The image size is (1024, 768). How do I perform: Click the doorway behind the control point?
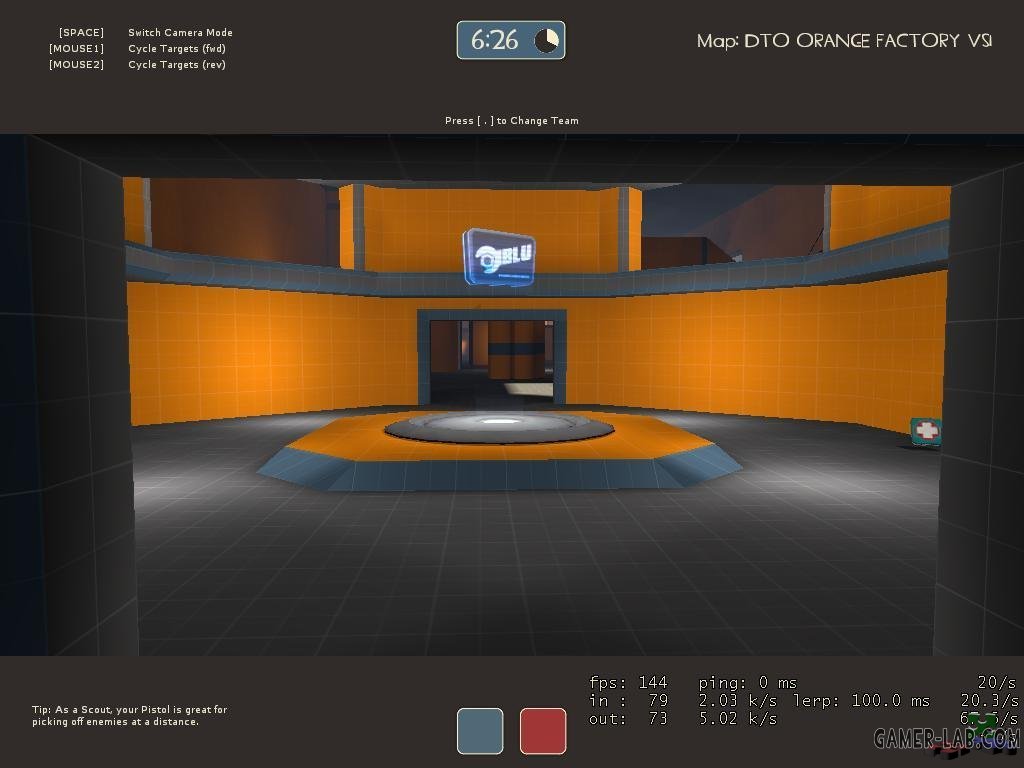[x=492, y=359]
